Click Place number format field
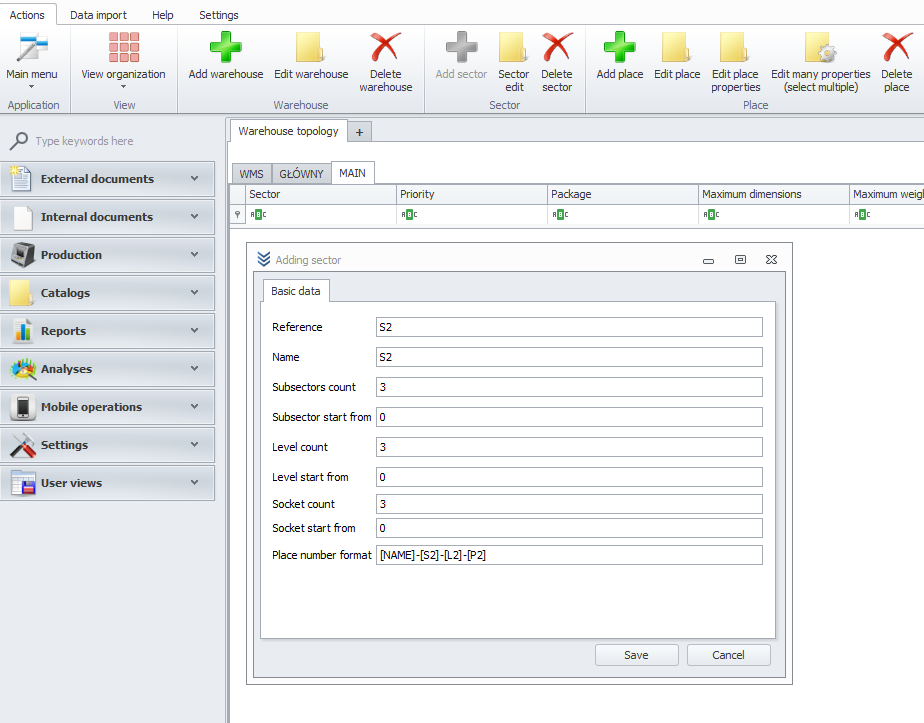924x723 pixels. (x=569, y=555)
